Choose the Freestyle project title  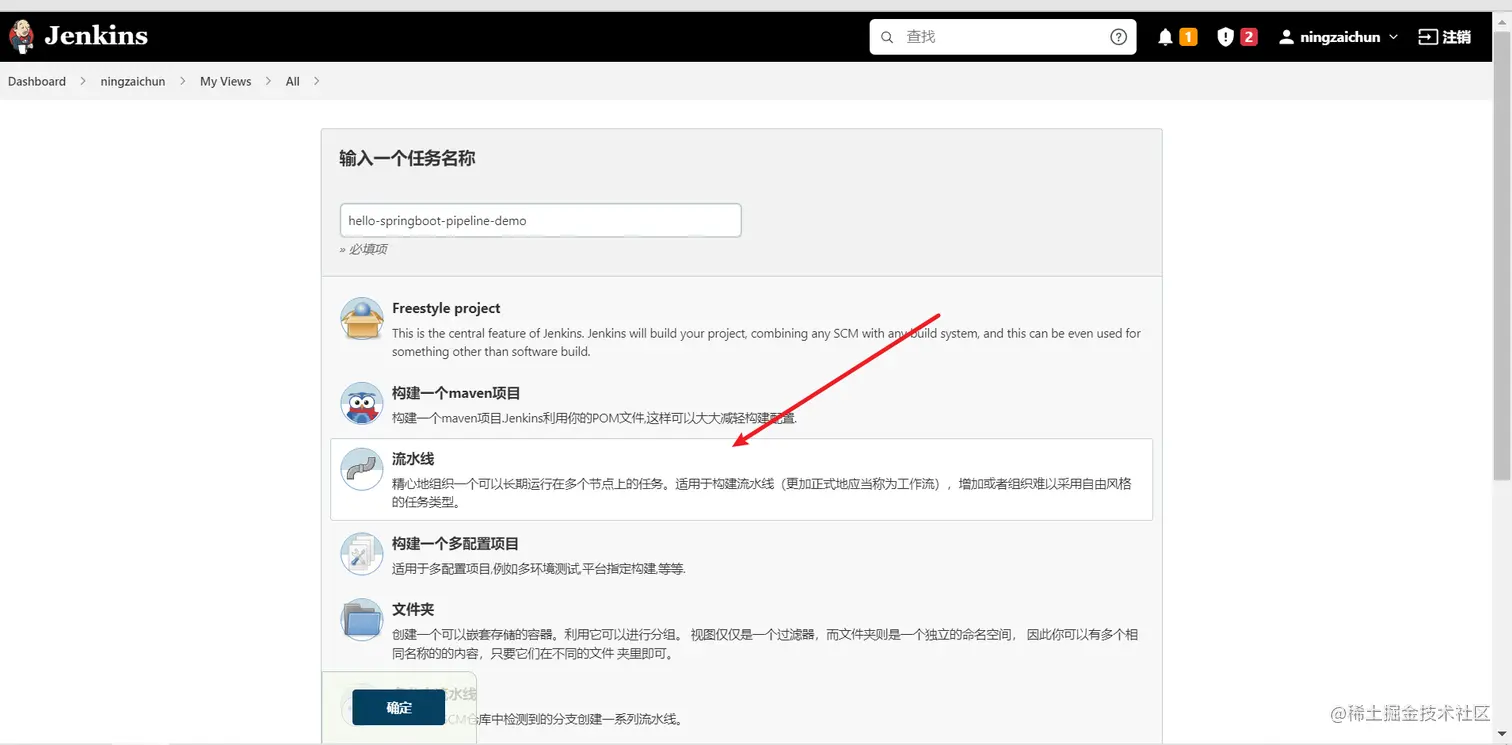(x=446, y=308)
